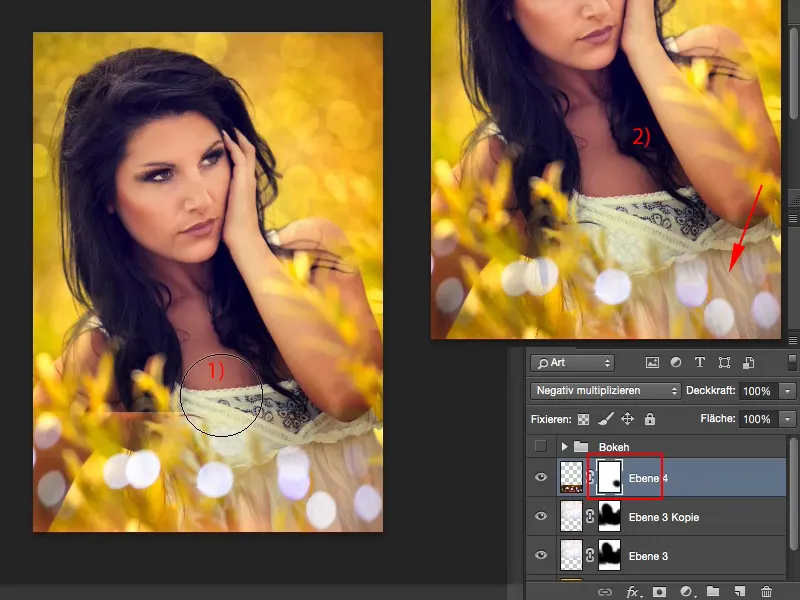
Task: Enable the 'Lock image pixels' brush icon
Action: [x=603, y=420]
